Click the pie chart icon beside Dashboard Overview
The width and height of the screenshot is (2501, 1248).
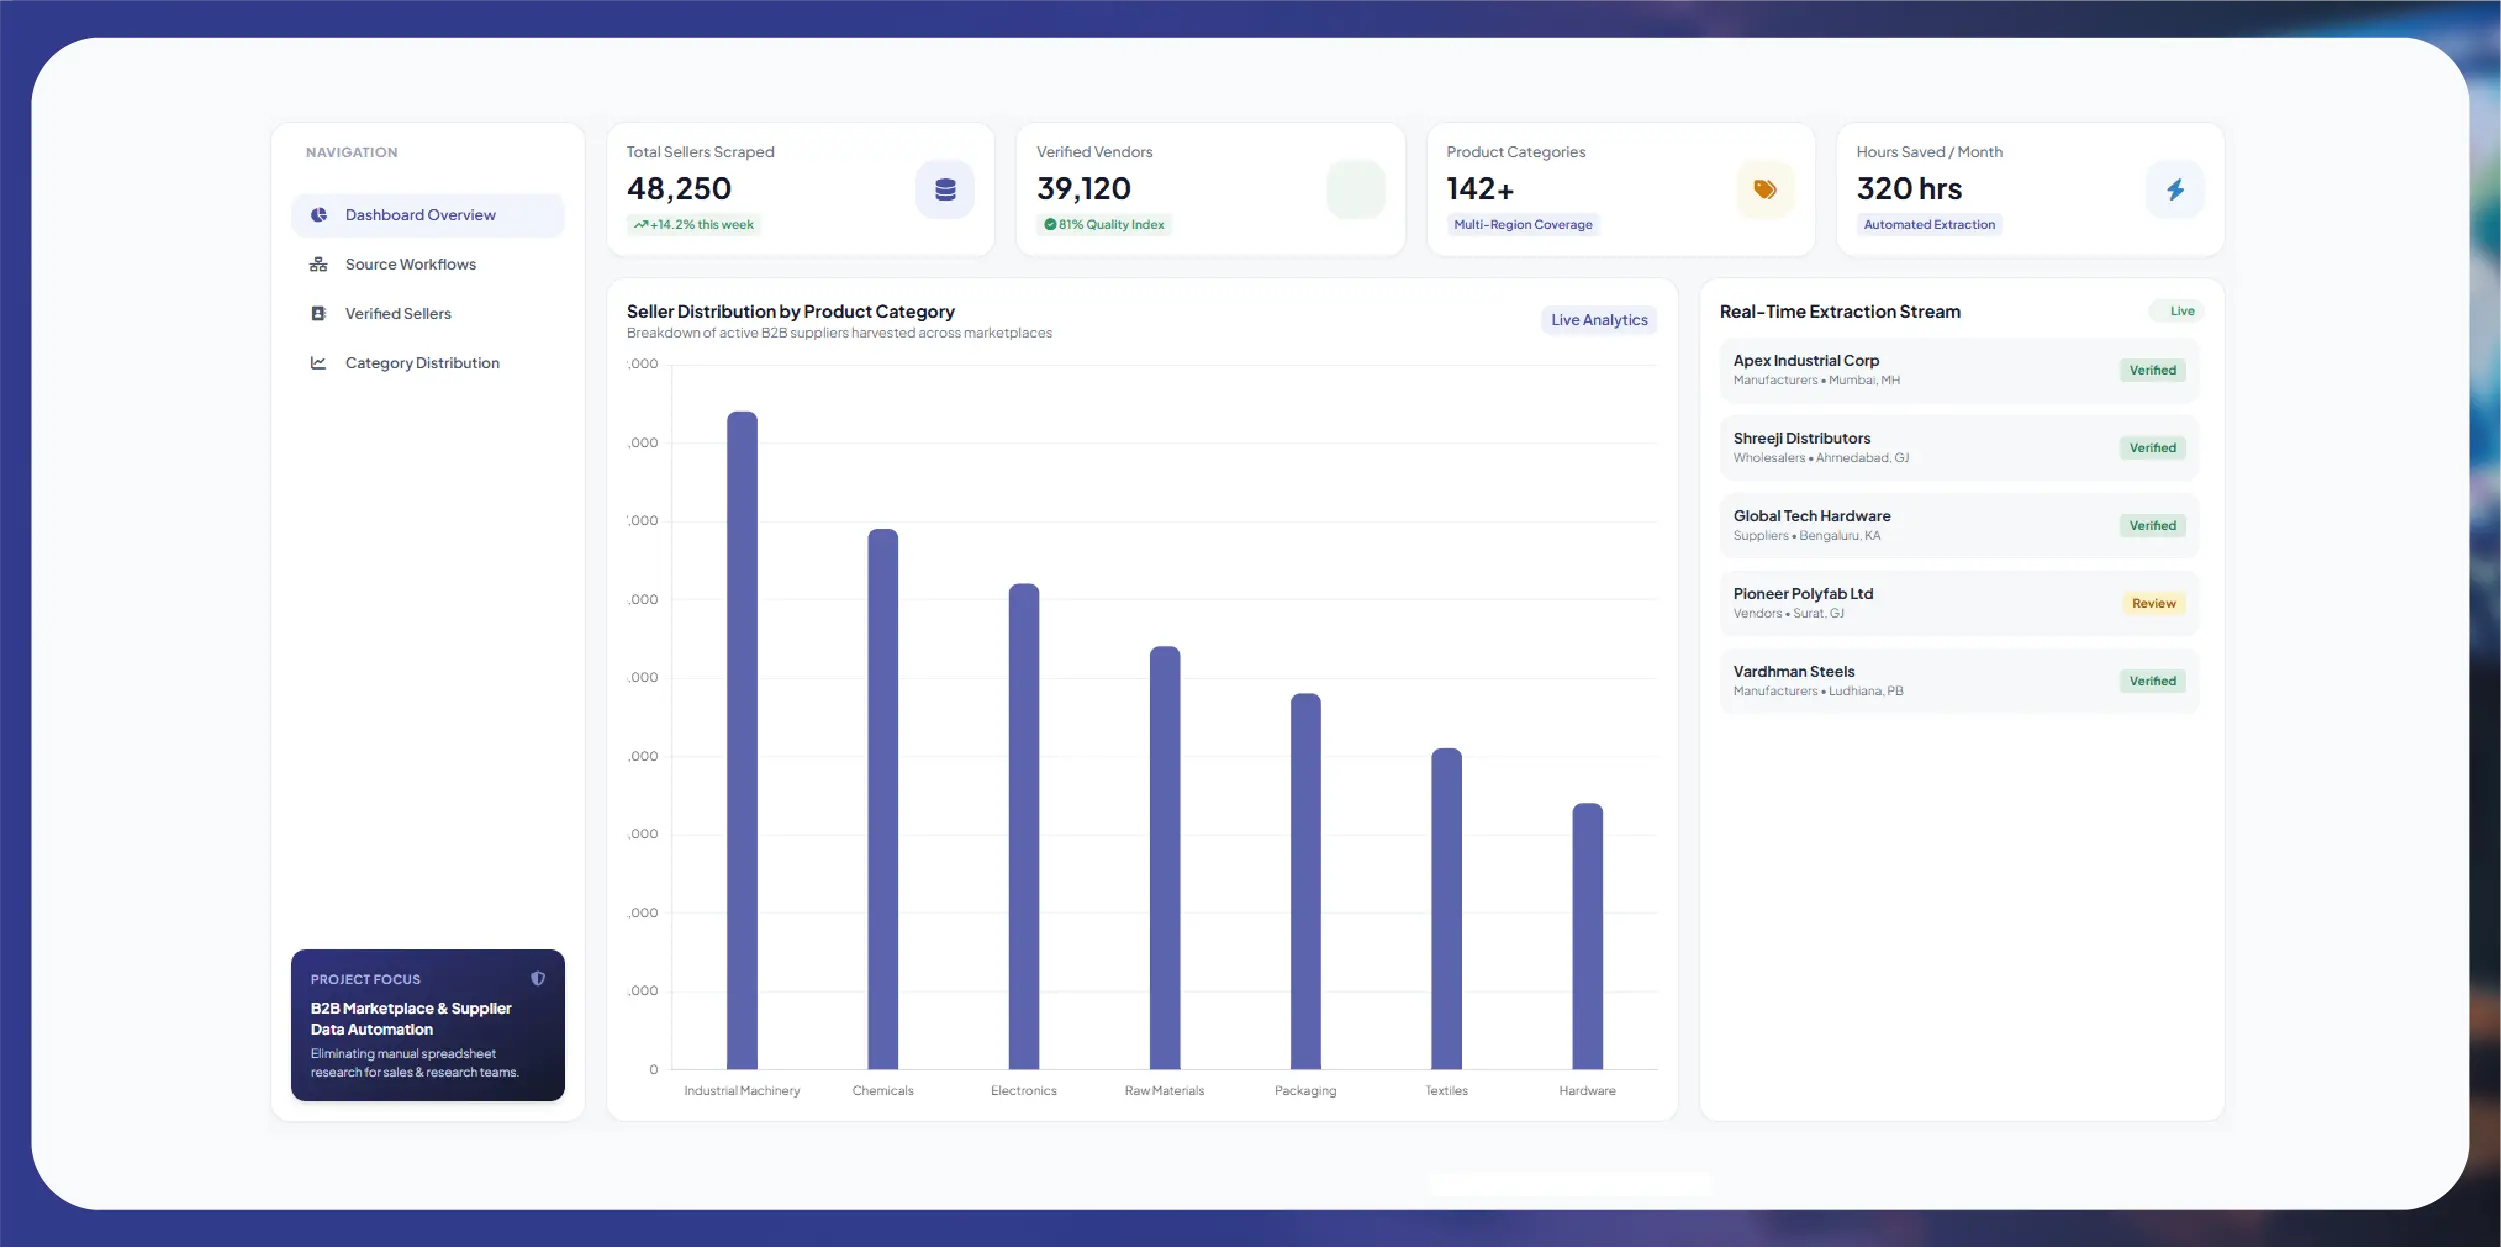tap(319, 215)
